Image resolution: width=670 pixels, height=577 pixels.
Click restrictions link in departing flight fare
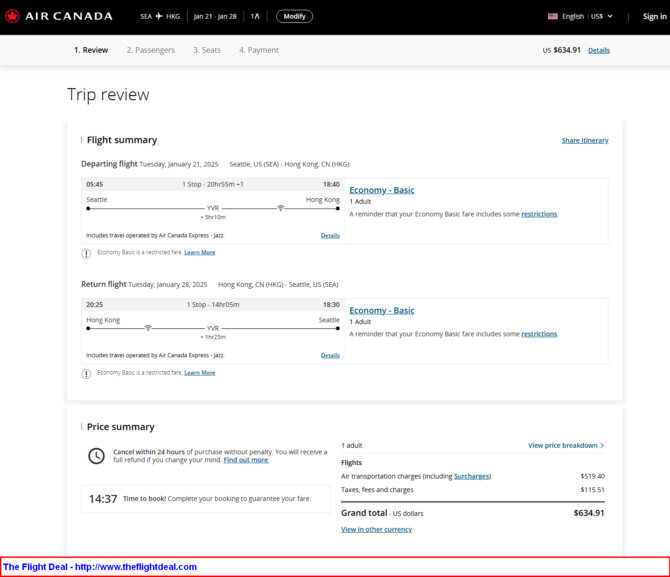tap(539, 214)
